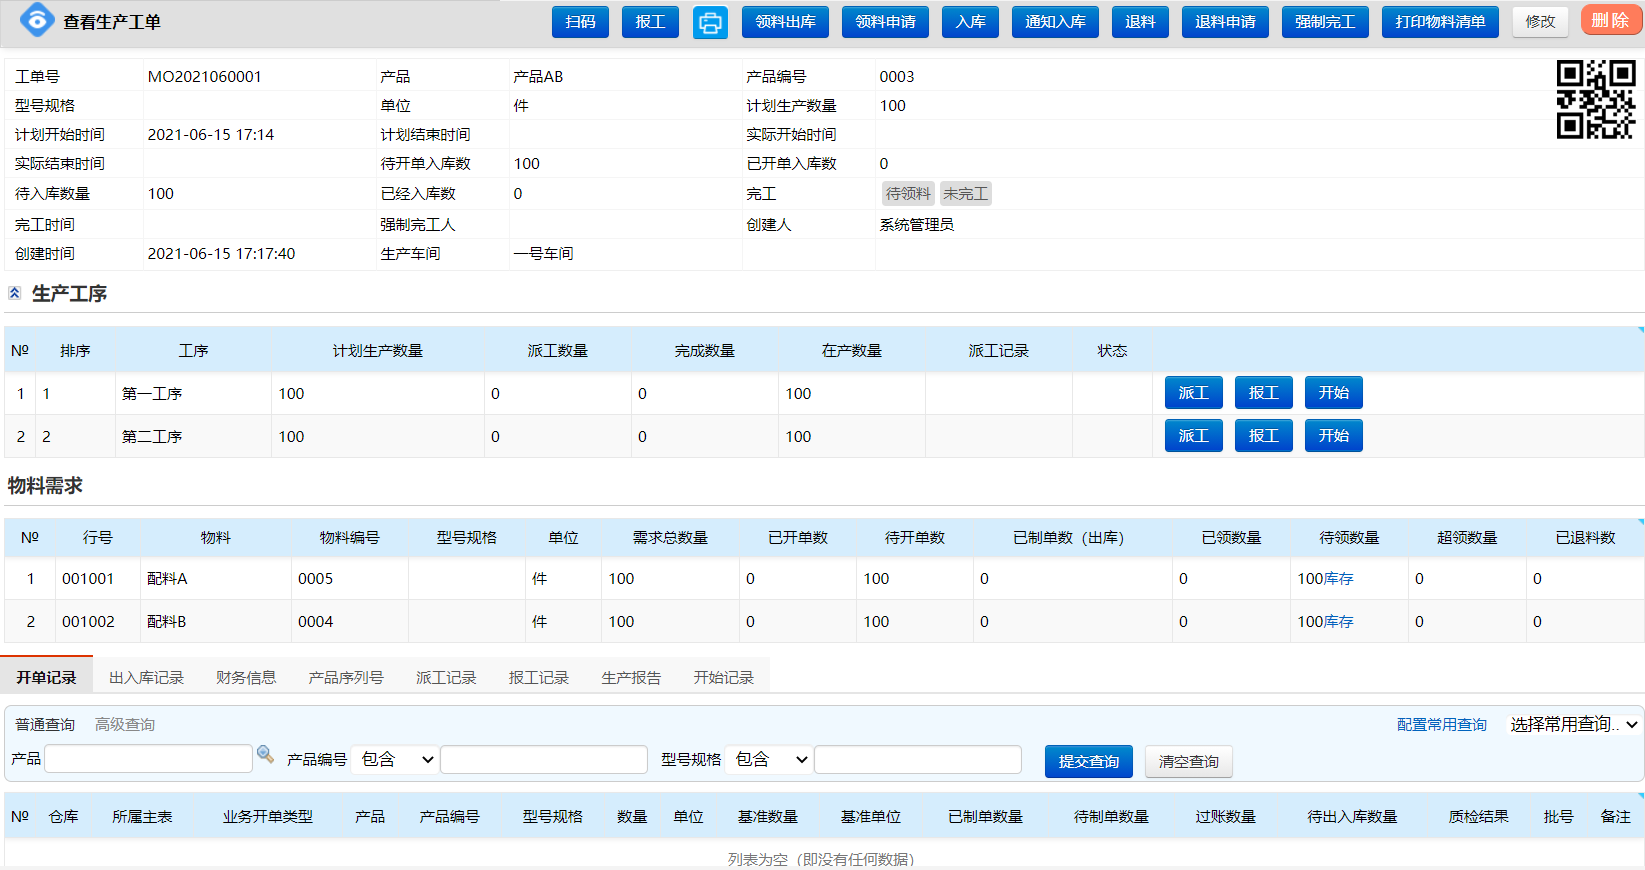Open the 生产报告 tab

[x=631, y=677]
